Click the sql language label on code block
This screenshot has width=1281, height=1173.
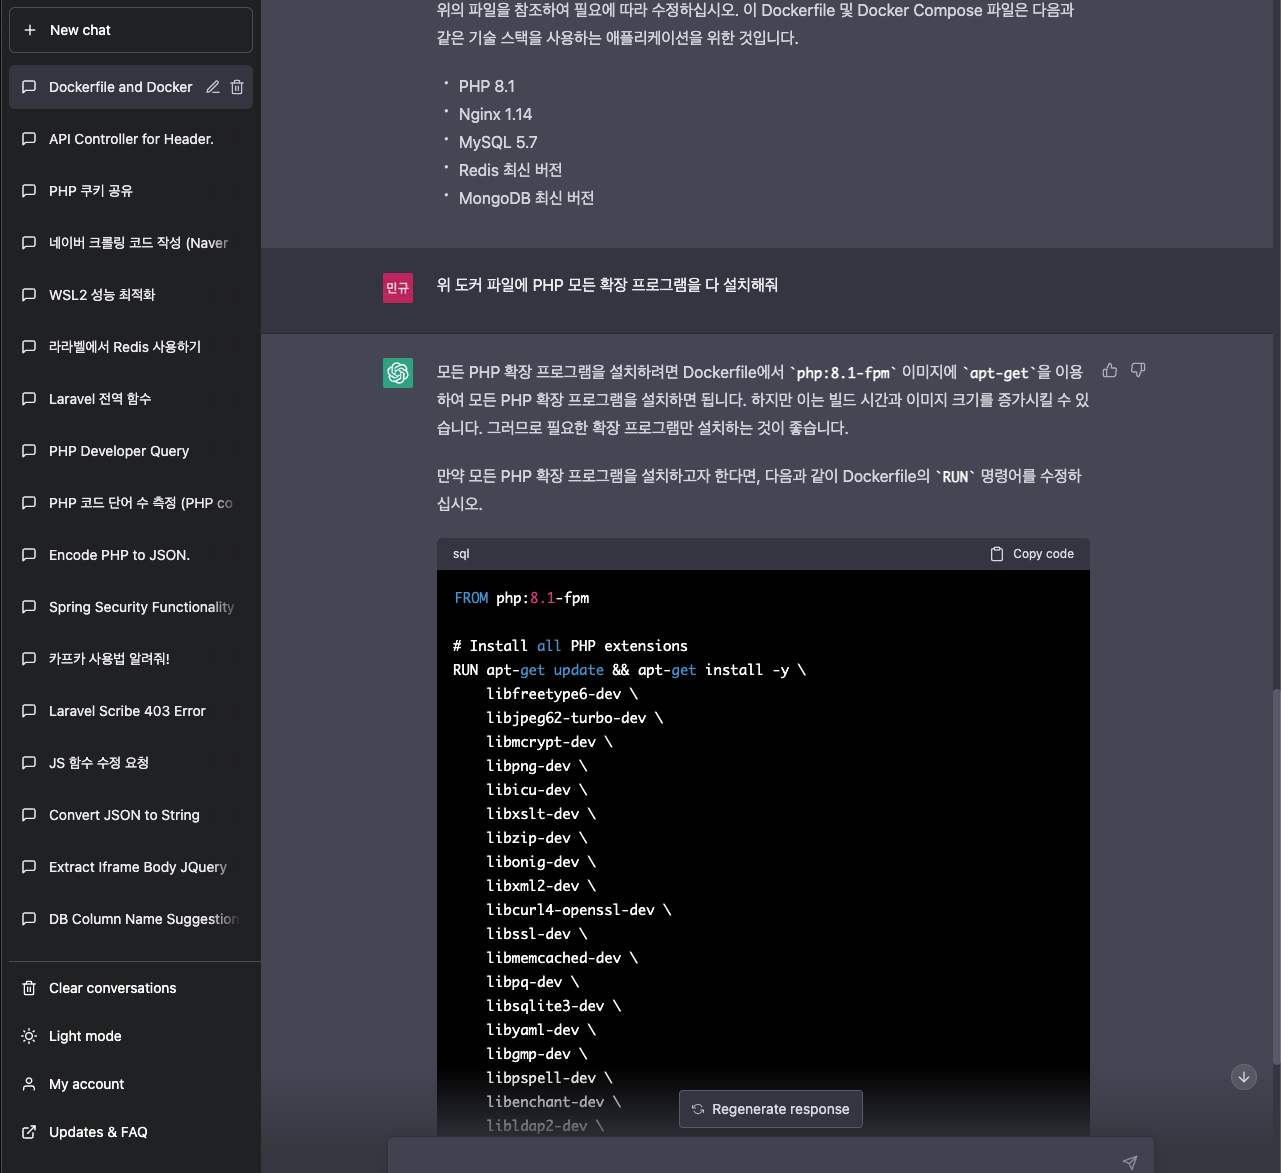tap(461, 554)
